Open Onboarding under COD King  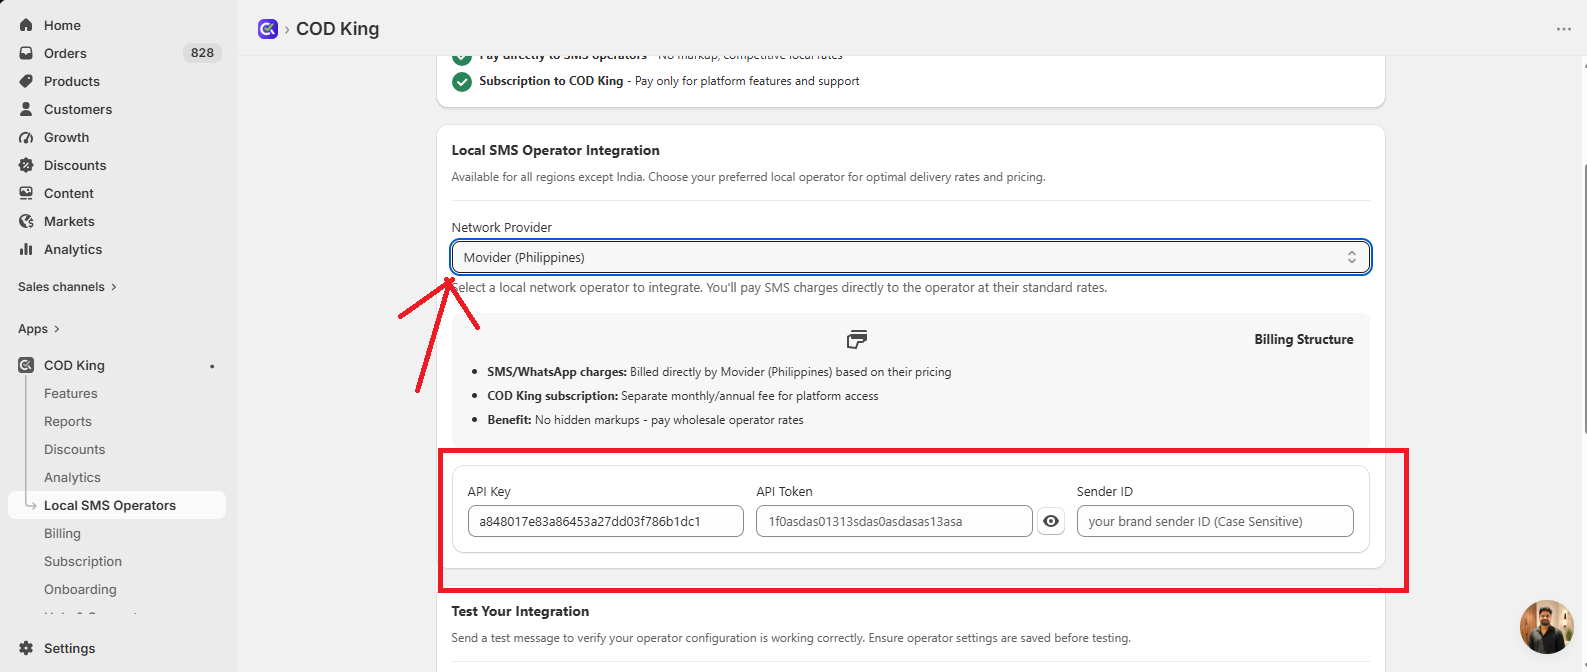coord(80,590)
